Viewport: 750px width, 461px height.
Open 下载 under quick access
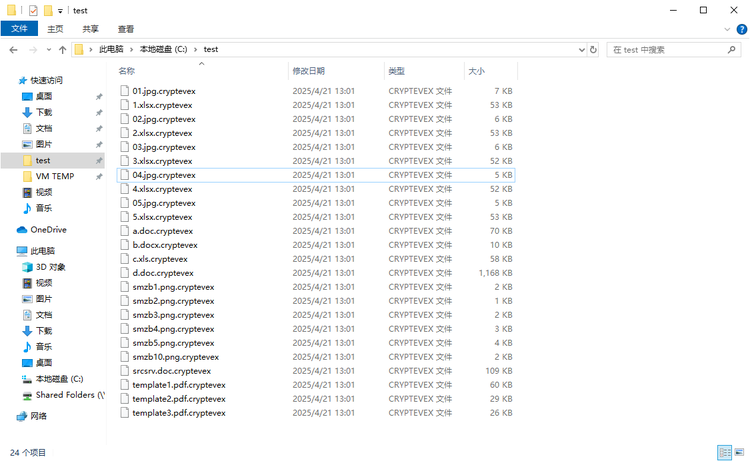point(44,112)
